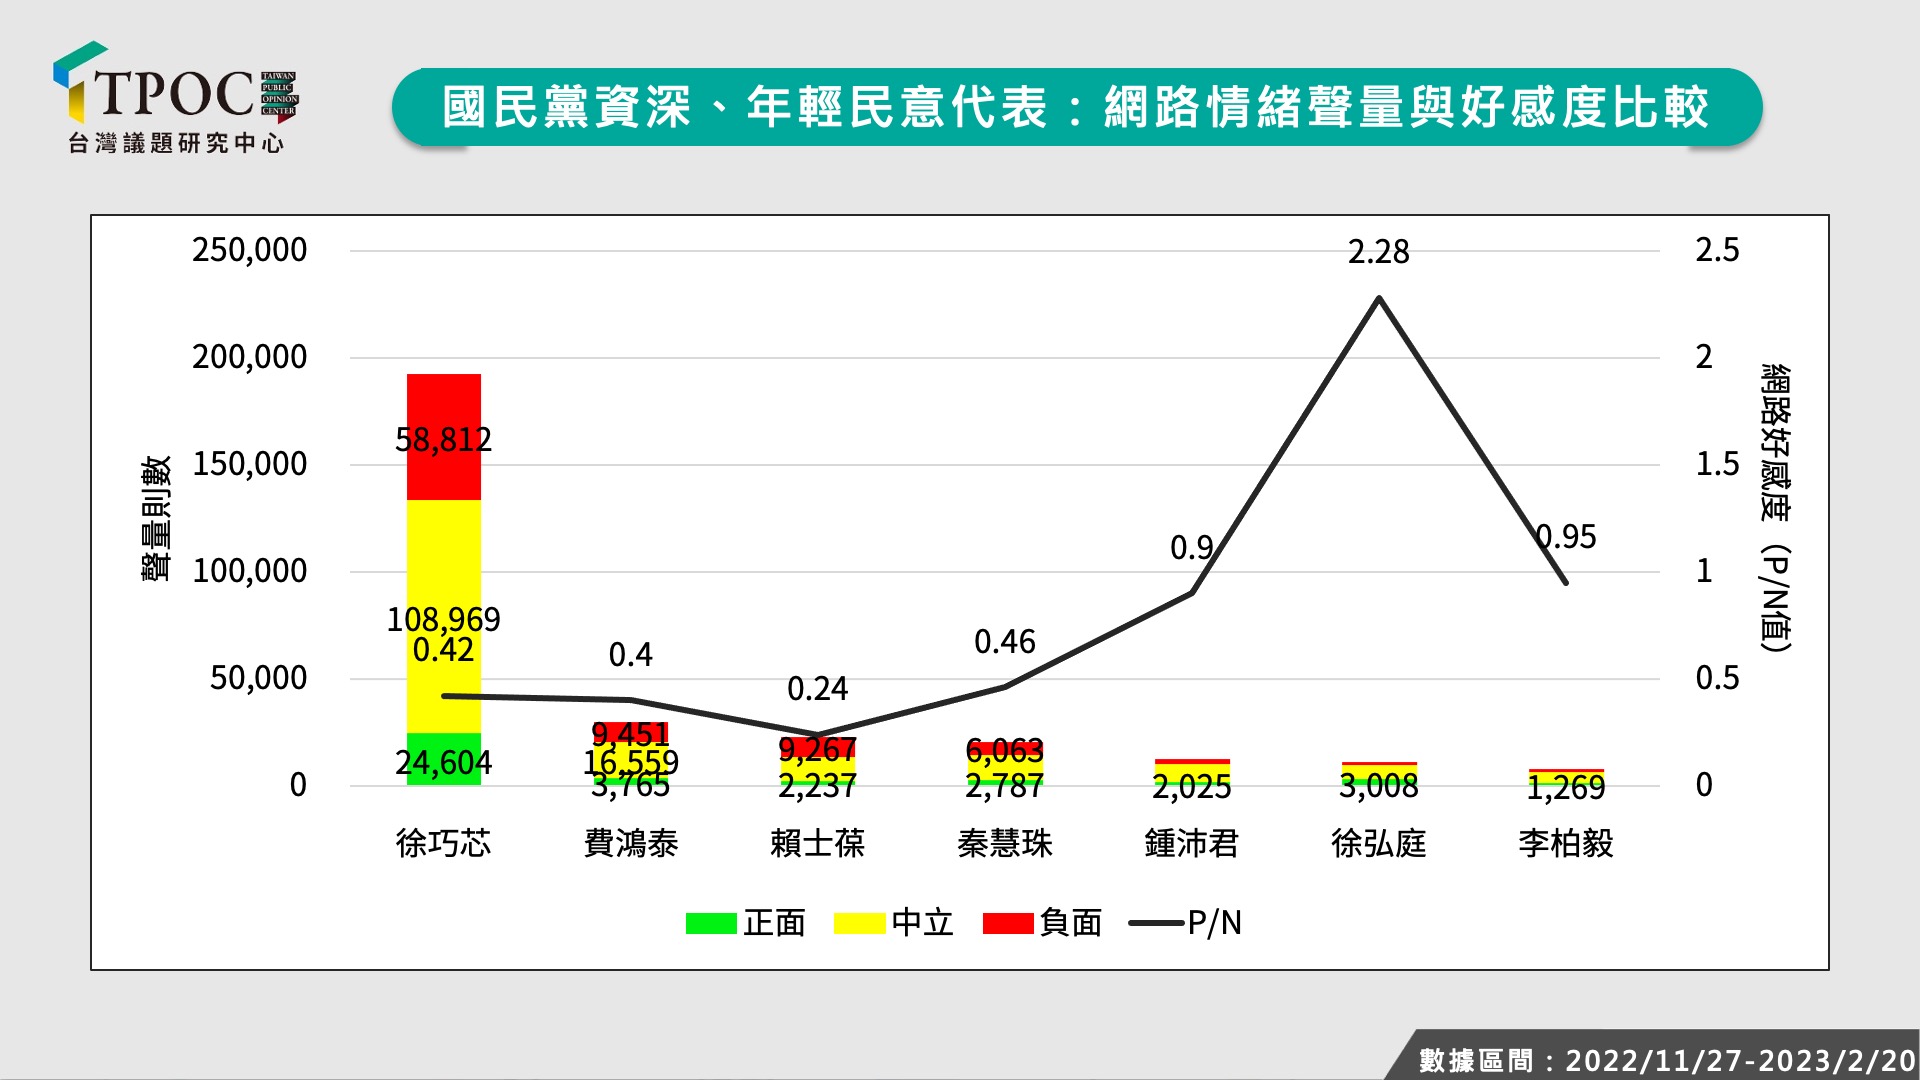1920x1080 pixels.
Task: Click the 24,604 positive value label
Action: pyautogui.click(x=444, y=763)
